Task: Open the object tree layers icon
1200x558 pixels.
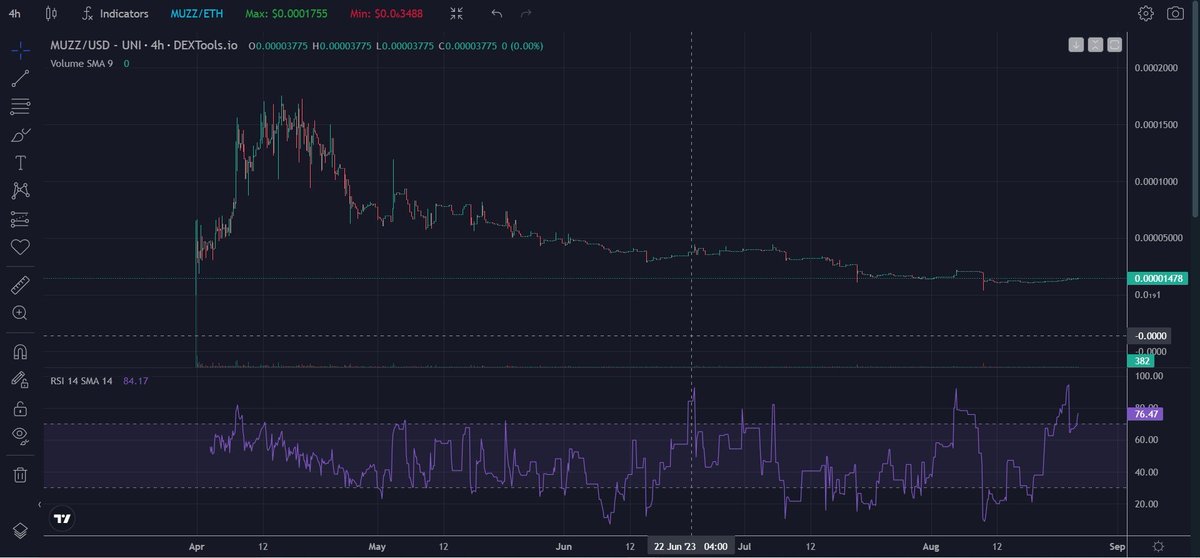Action: 19,530
